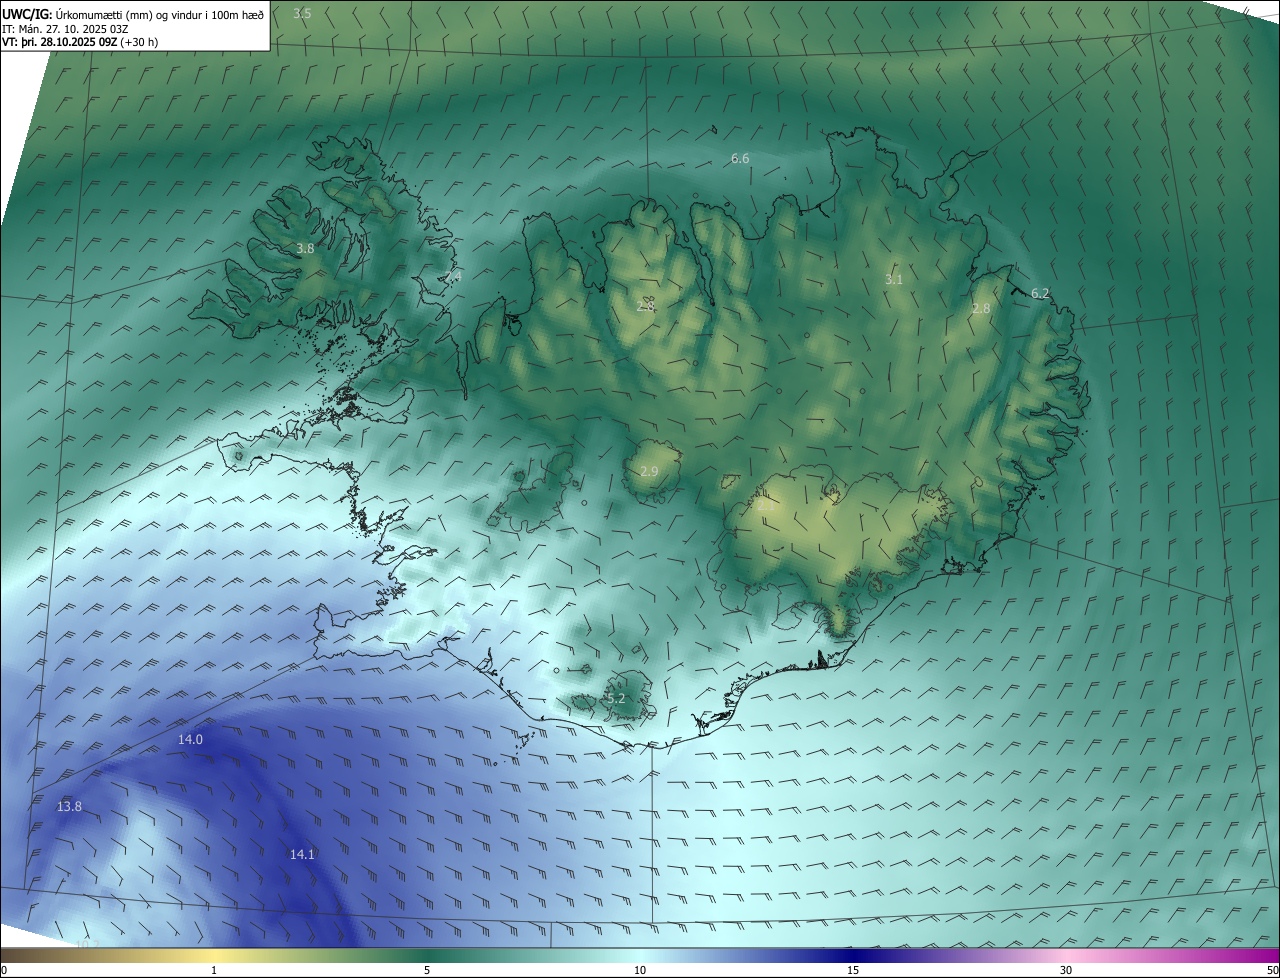The width and height of the screenshot is (1280, 978).
Task: Select the 5 tick on the colour scale
Action: (x=427, y=970)
